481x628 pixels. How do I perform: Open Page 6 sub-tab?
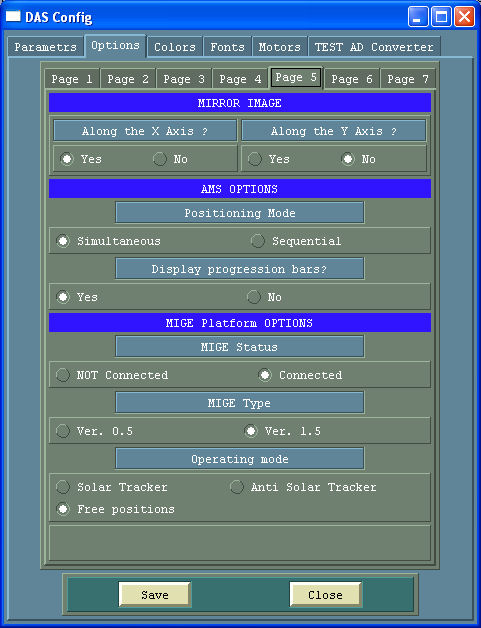click(x=352, y=79)
